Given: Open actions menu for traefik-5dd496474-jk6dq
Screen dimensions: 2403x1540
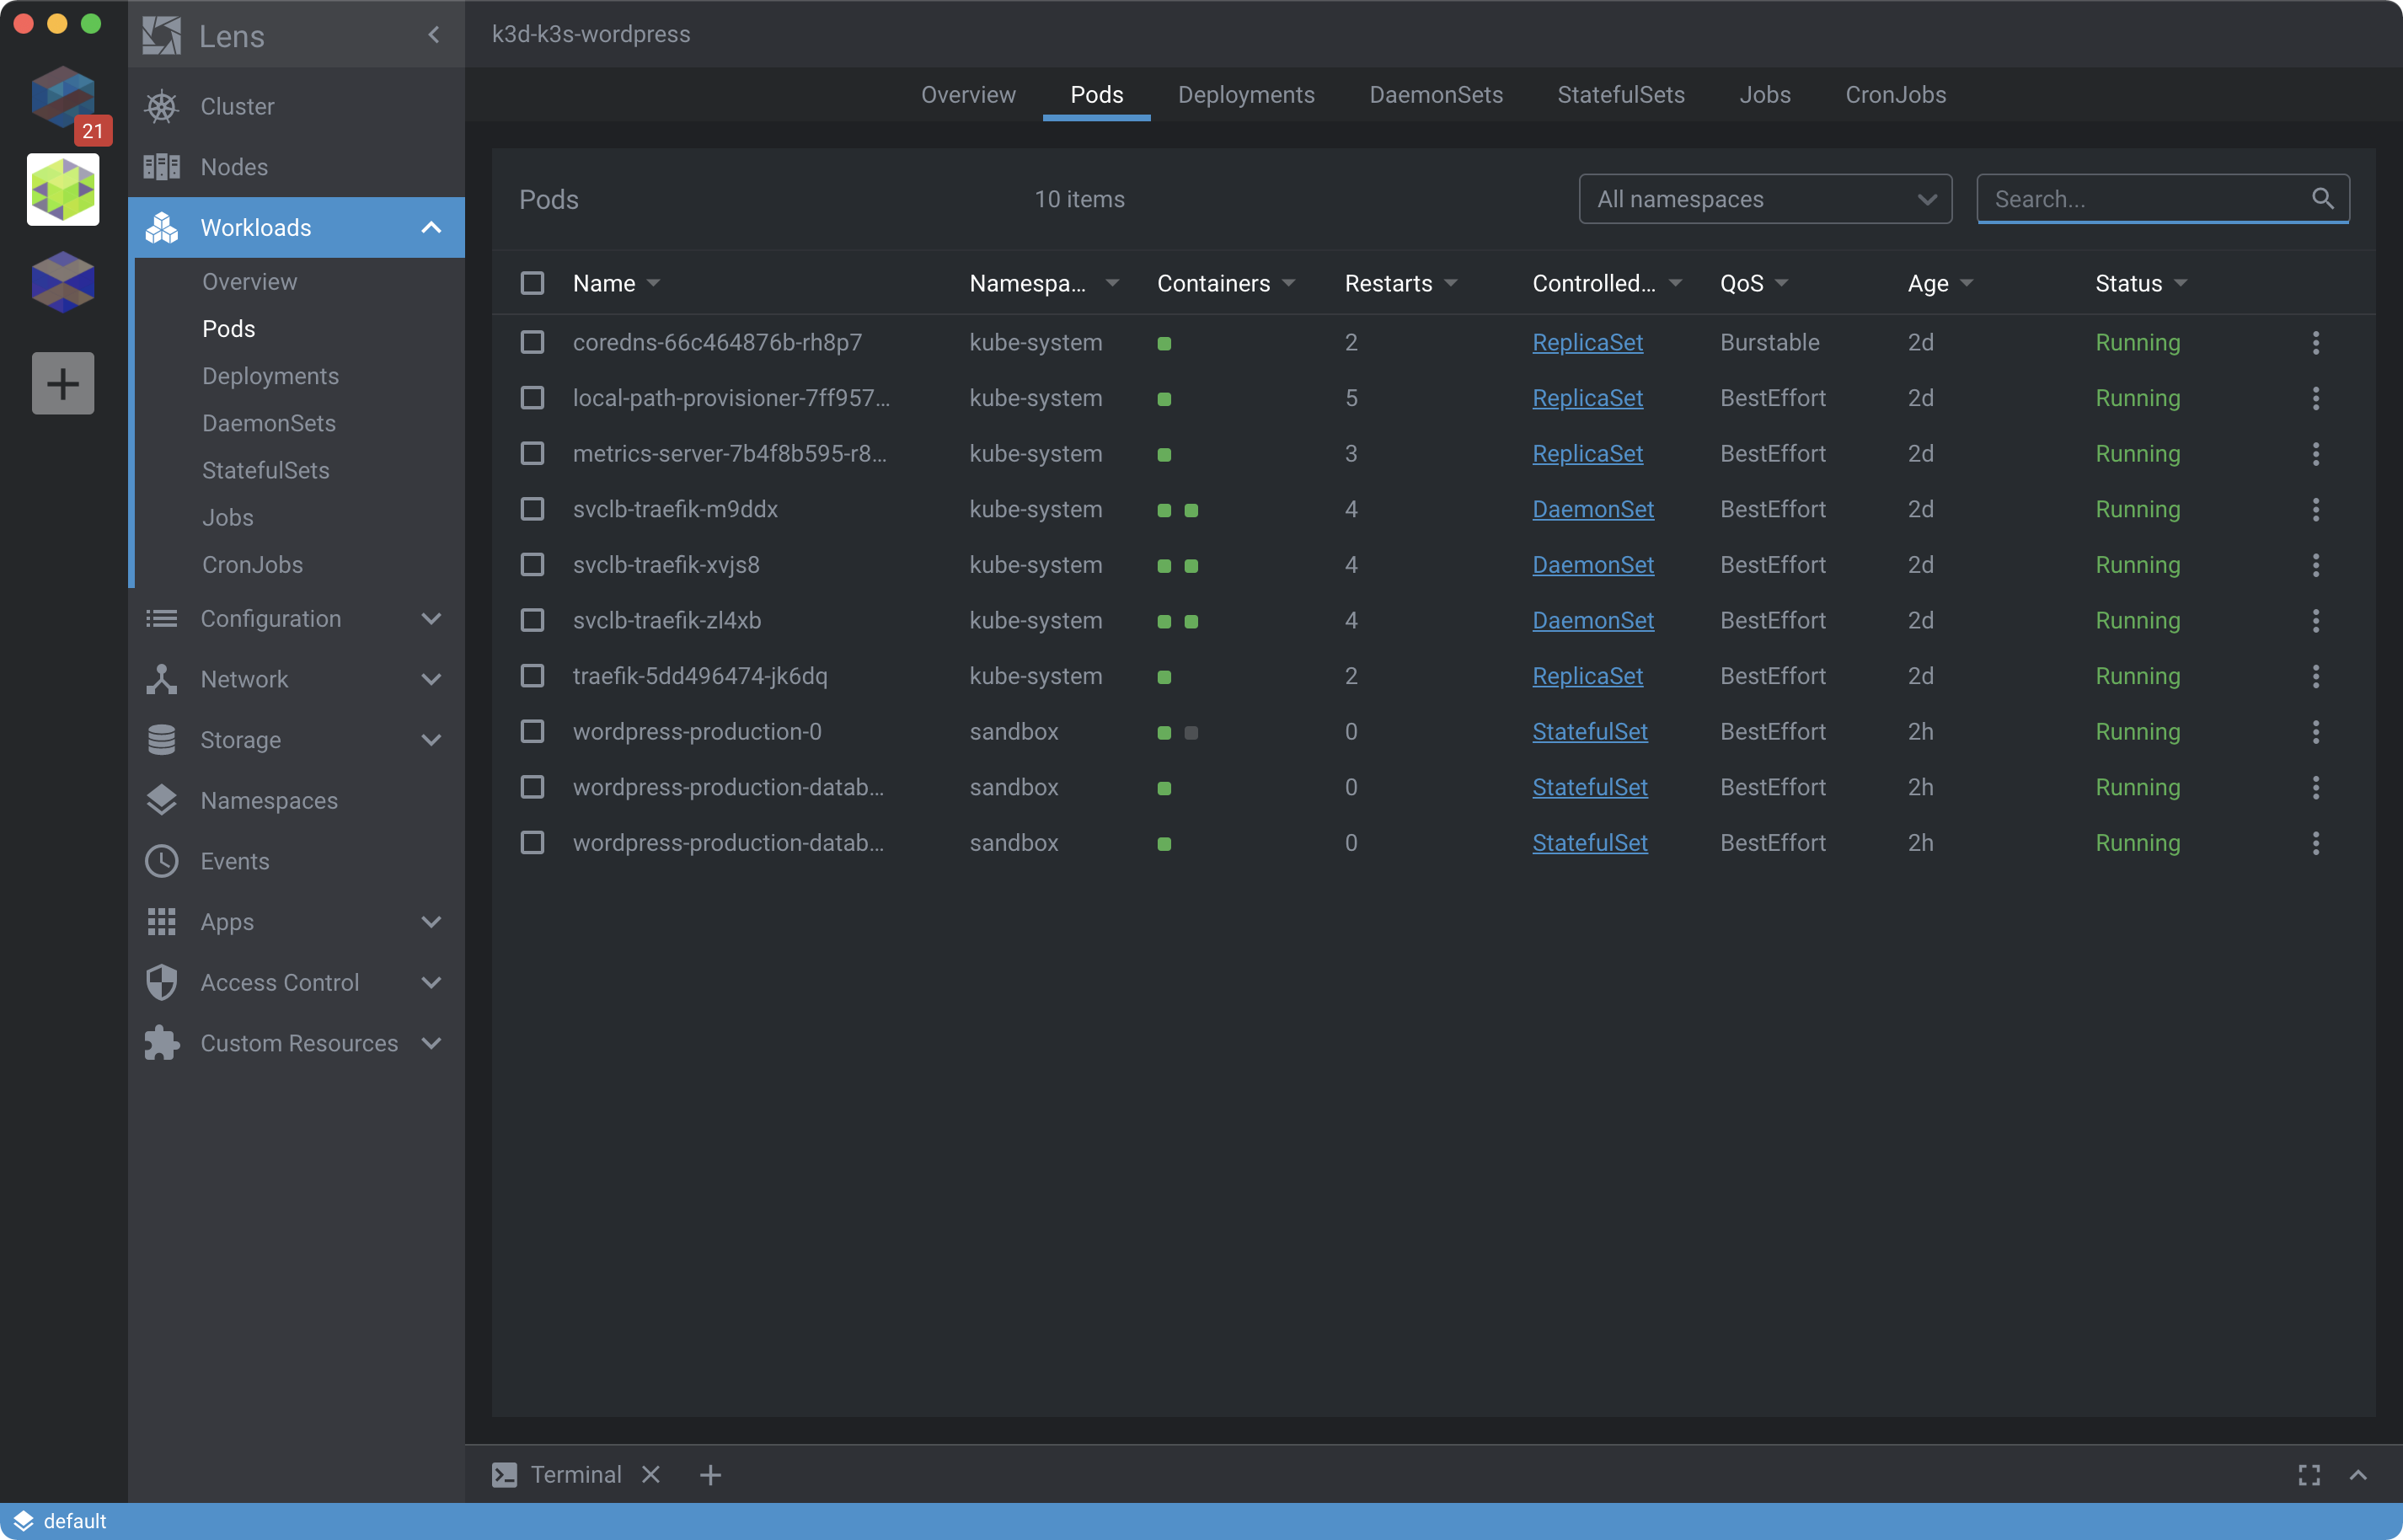Looking at the screenshot, I should [x=2316, y=676].
